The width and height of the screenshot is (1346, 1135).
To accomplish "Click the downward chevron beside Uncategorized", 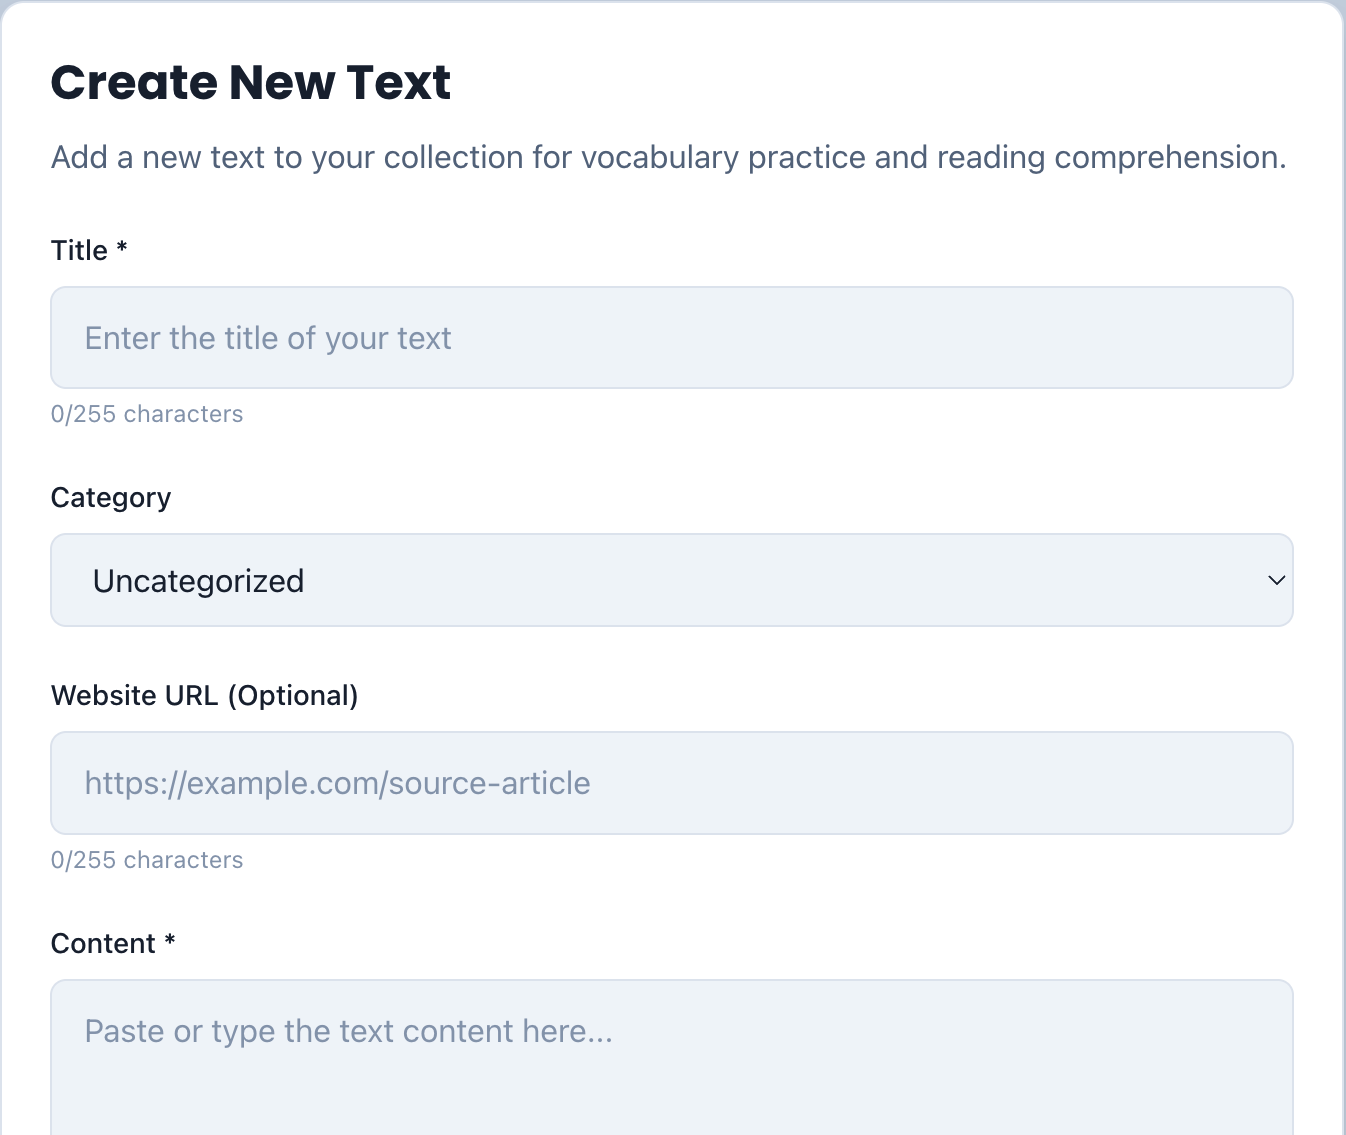I will 1275,580.
